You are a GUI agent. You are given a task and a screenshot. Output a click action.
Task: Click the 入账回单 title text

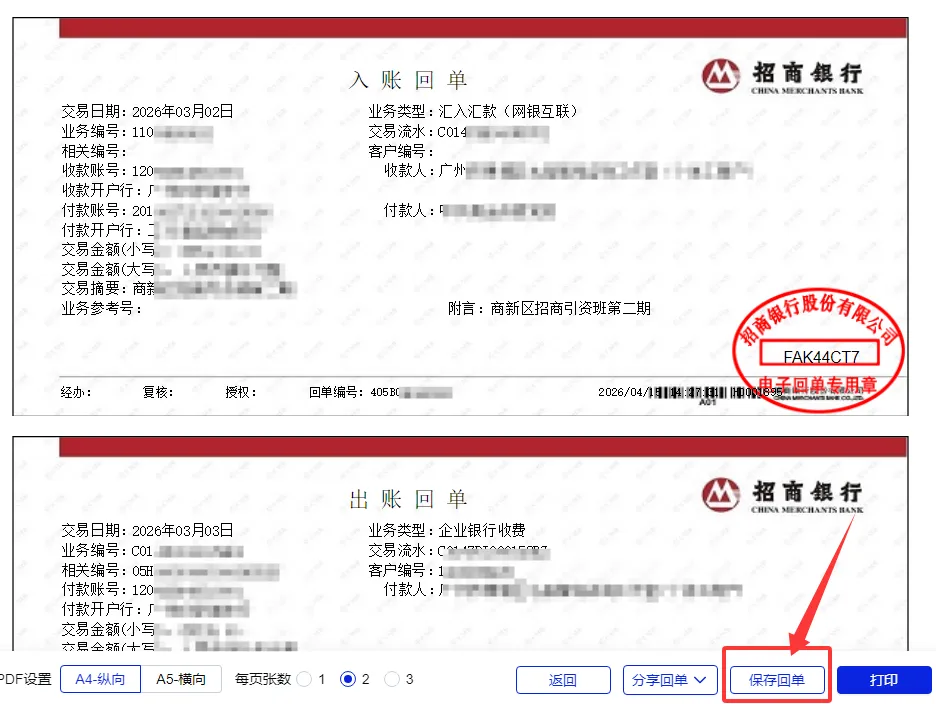coord(408,80)
